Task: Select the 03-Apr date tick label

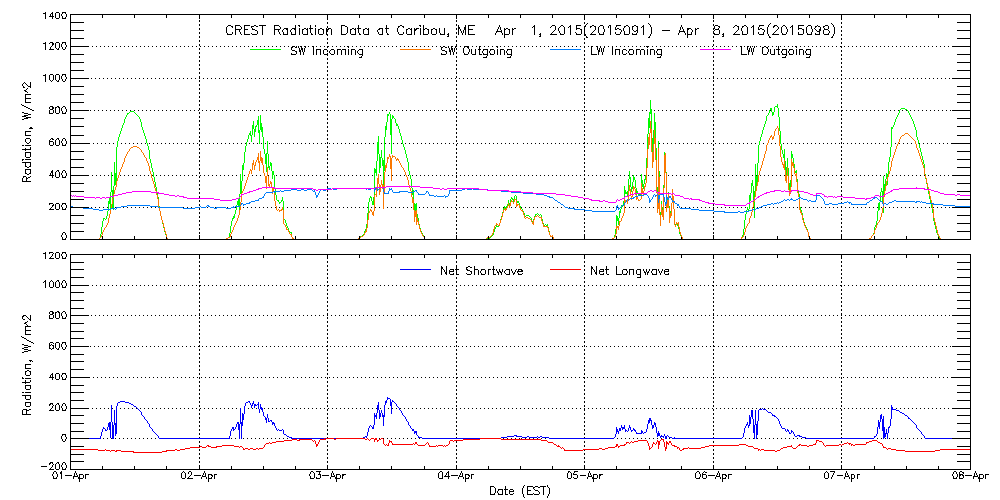Action: [328, 477]
